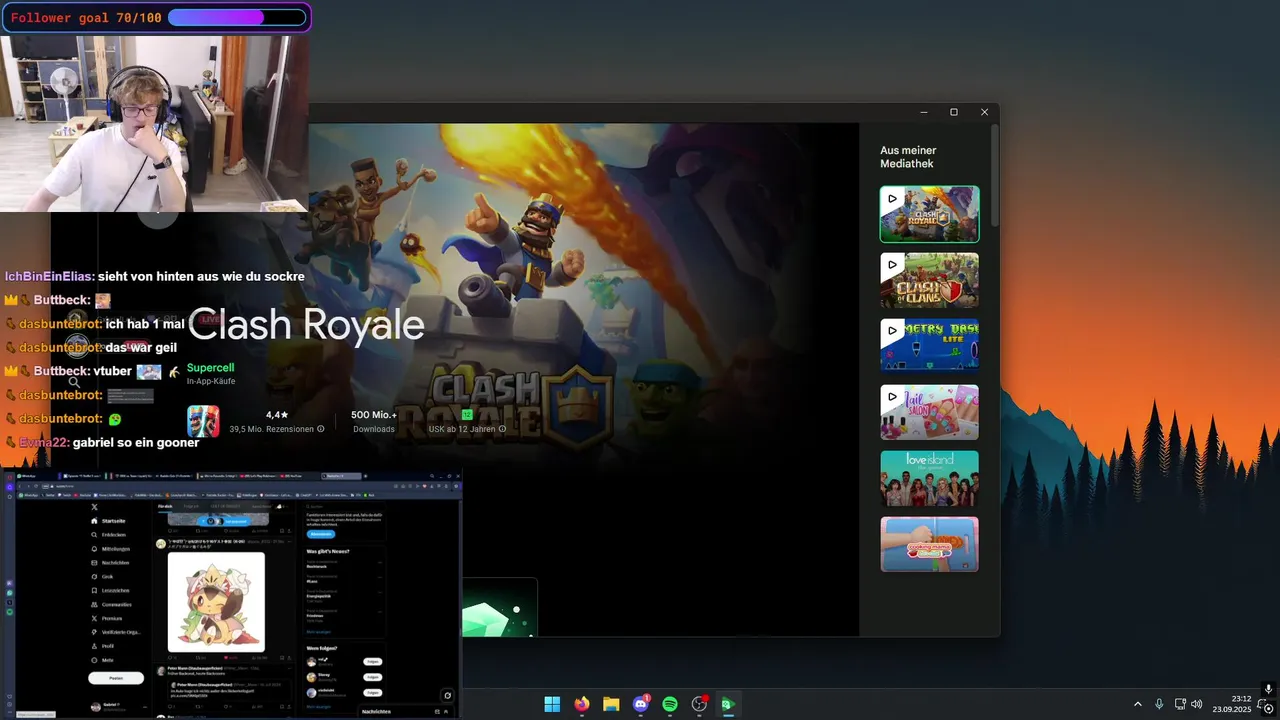The image size is (1280, 720).
Task: Open Mitteilungen in the X browser sidebar
Action: (x=110, y=549)
